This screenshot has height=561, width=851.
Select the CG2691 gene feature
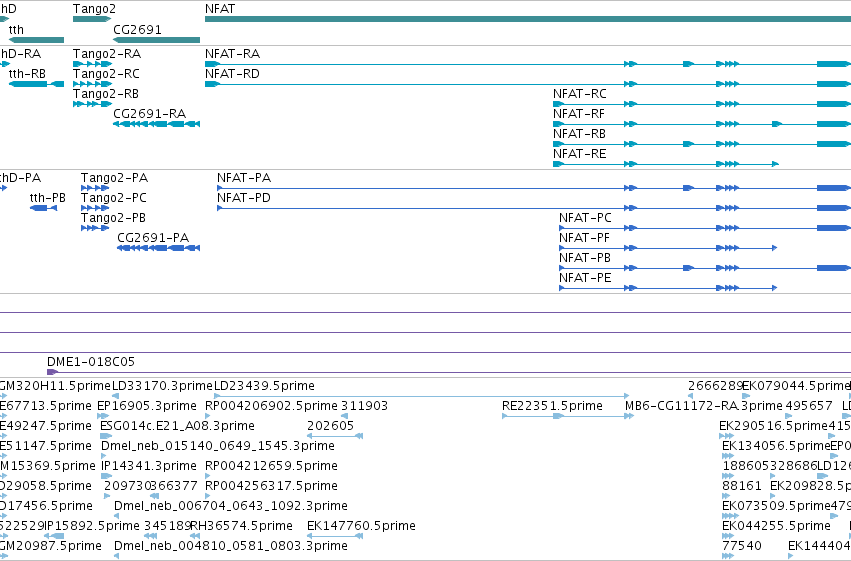[156, 40]
